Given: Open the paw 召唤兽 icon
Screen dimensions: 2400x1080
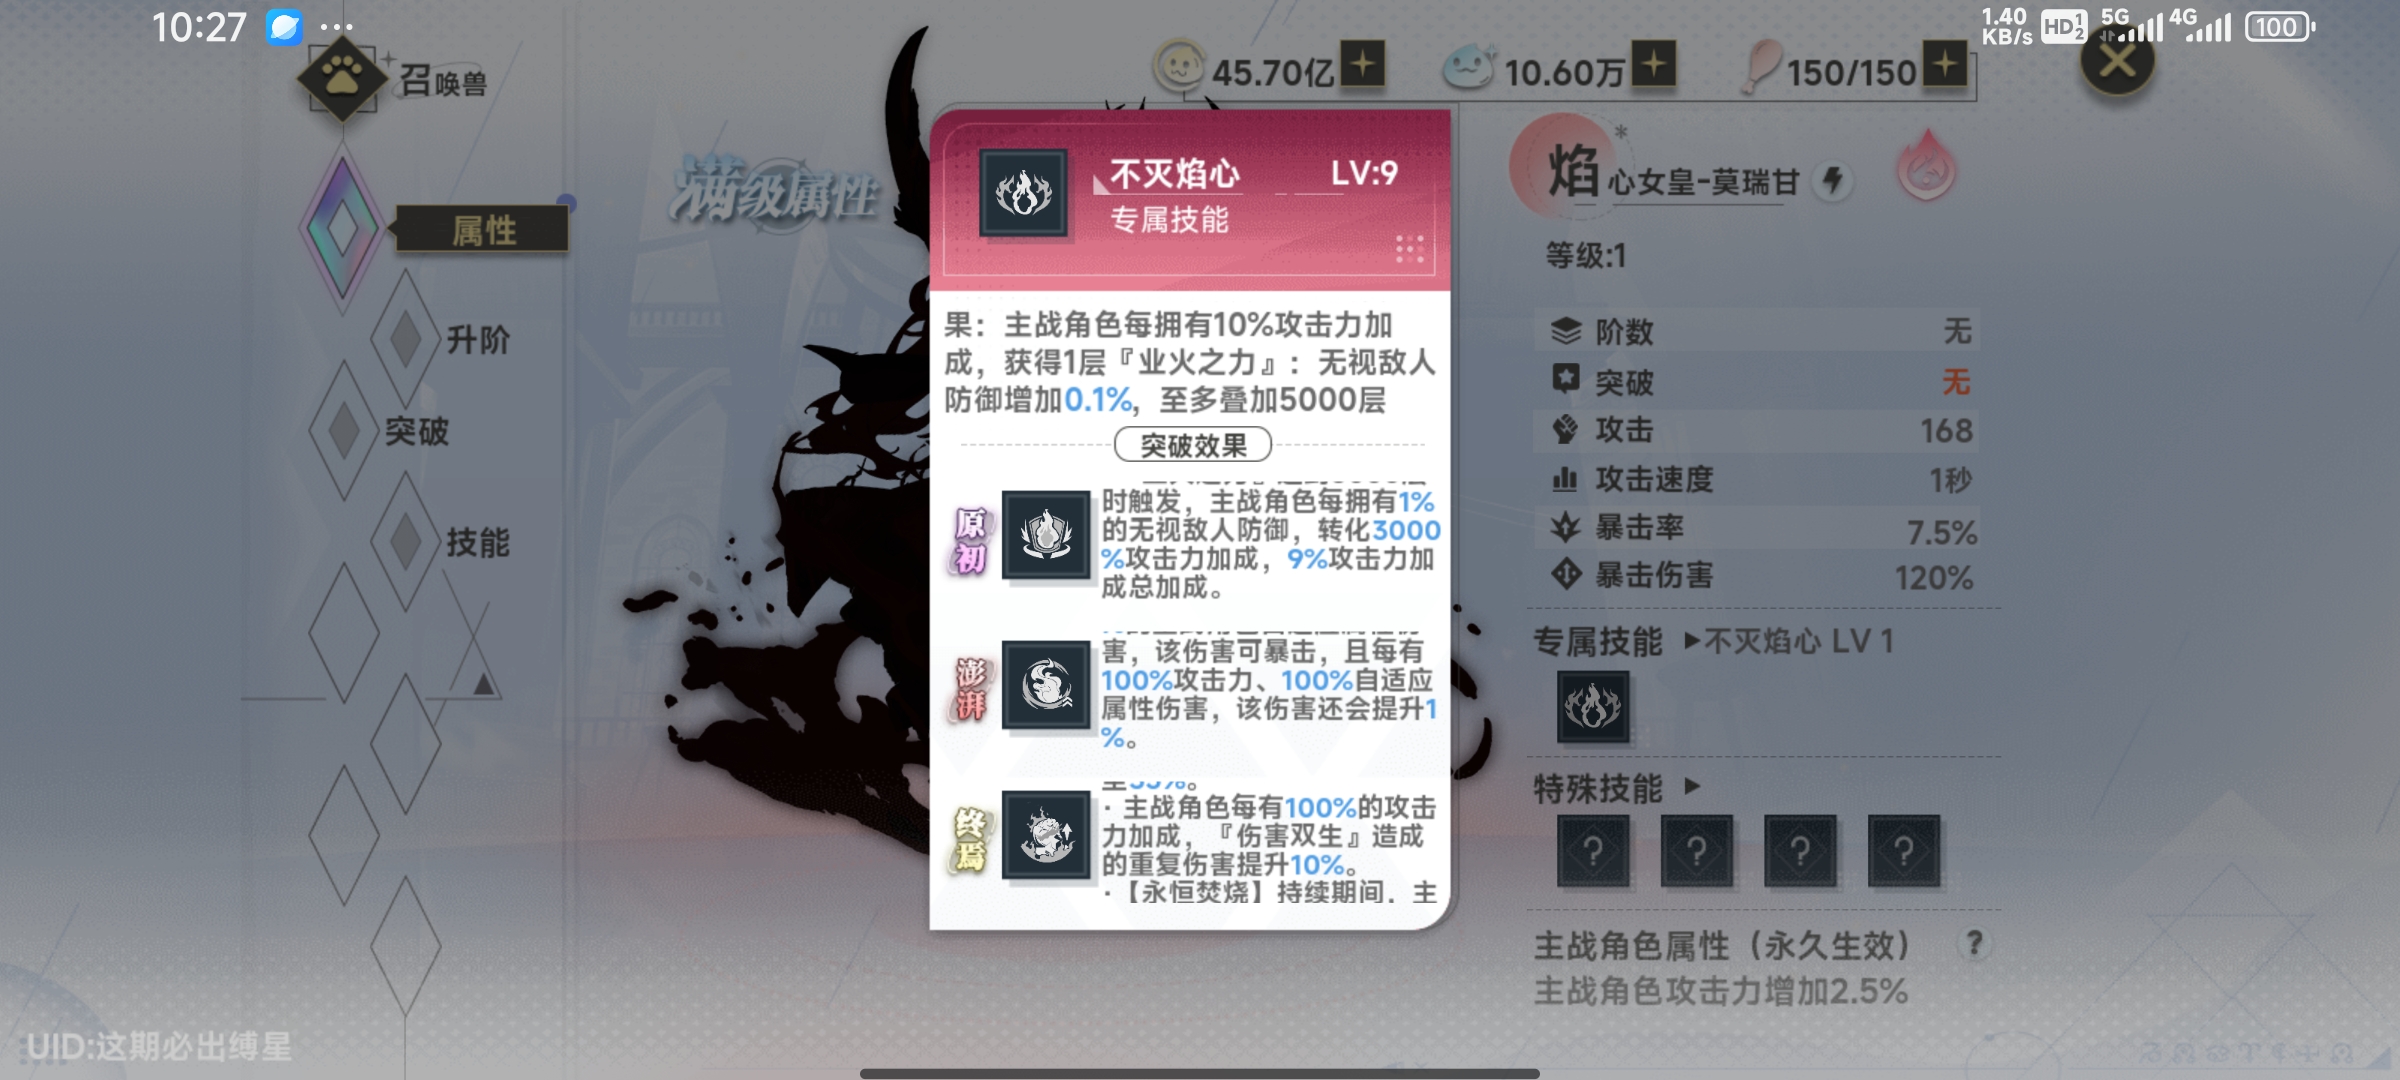Looking at the screenshot, I should 342,80.
